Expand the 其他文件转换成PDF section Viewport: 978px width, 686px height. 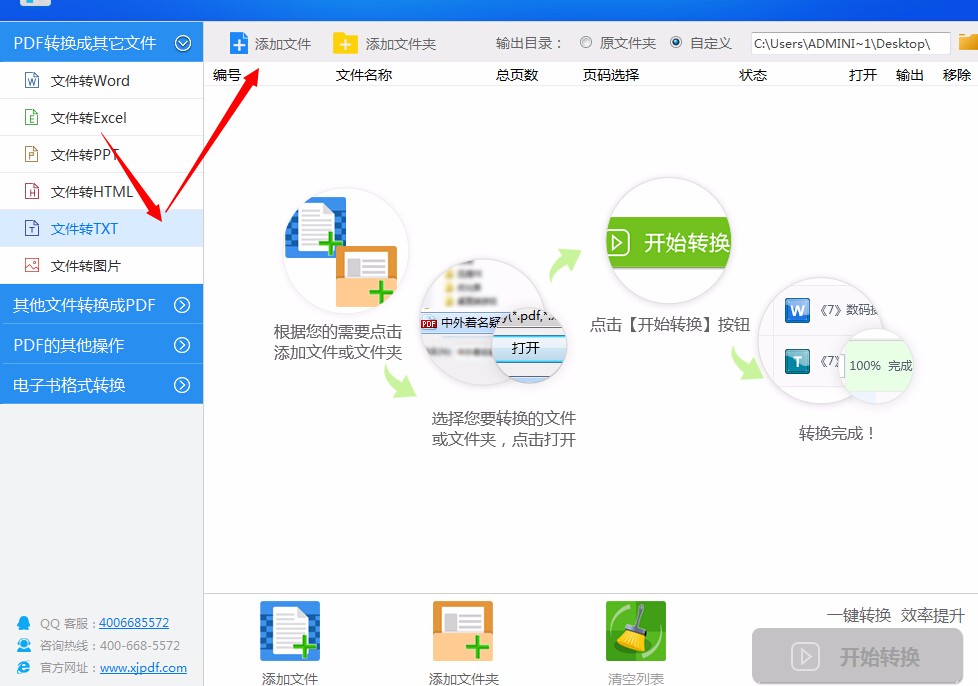click(x=182, y=305)
